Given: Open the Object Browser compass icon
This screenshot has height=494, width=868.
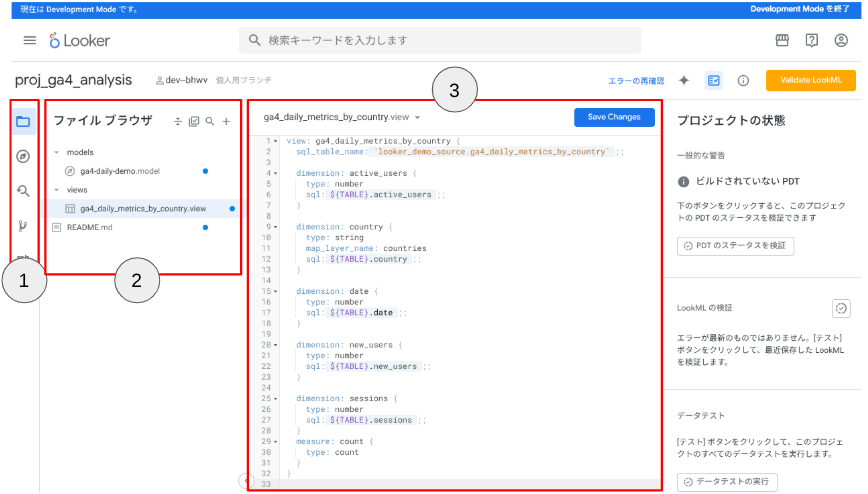Looking at the screenshot, I should click(23, 157).
